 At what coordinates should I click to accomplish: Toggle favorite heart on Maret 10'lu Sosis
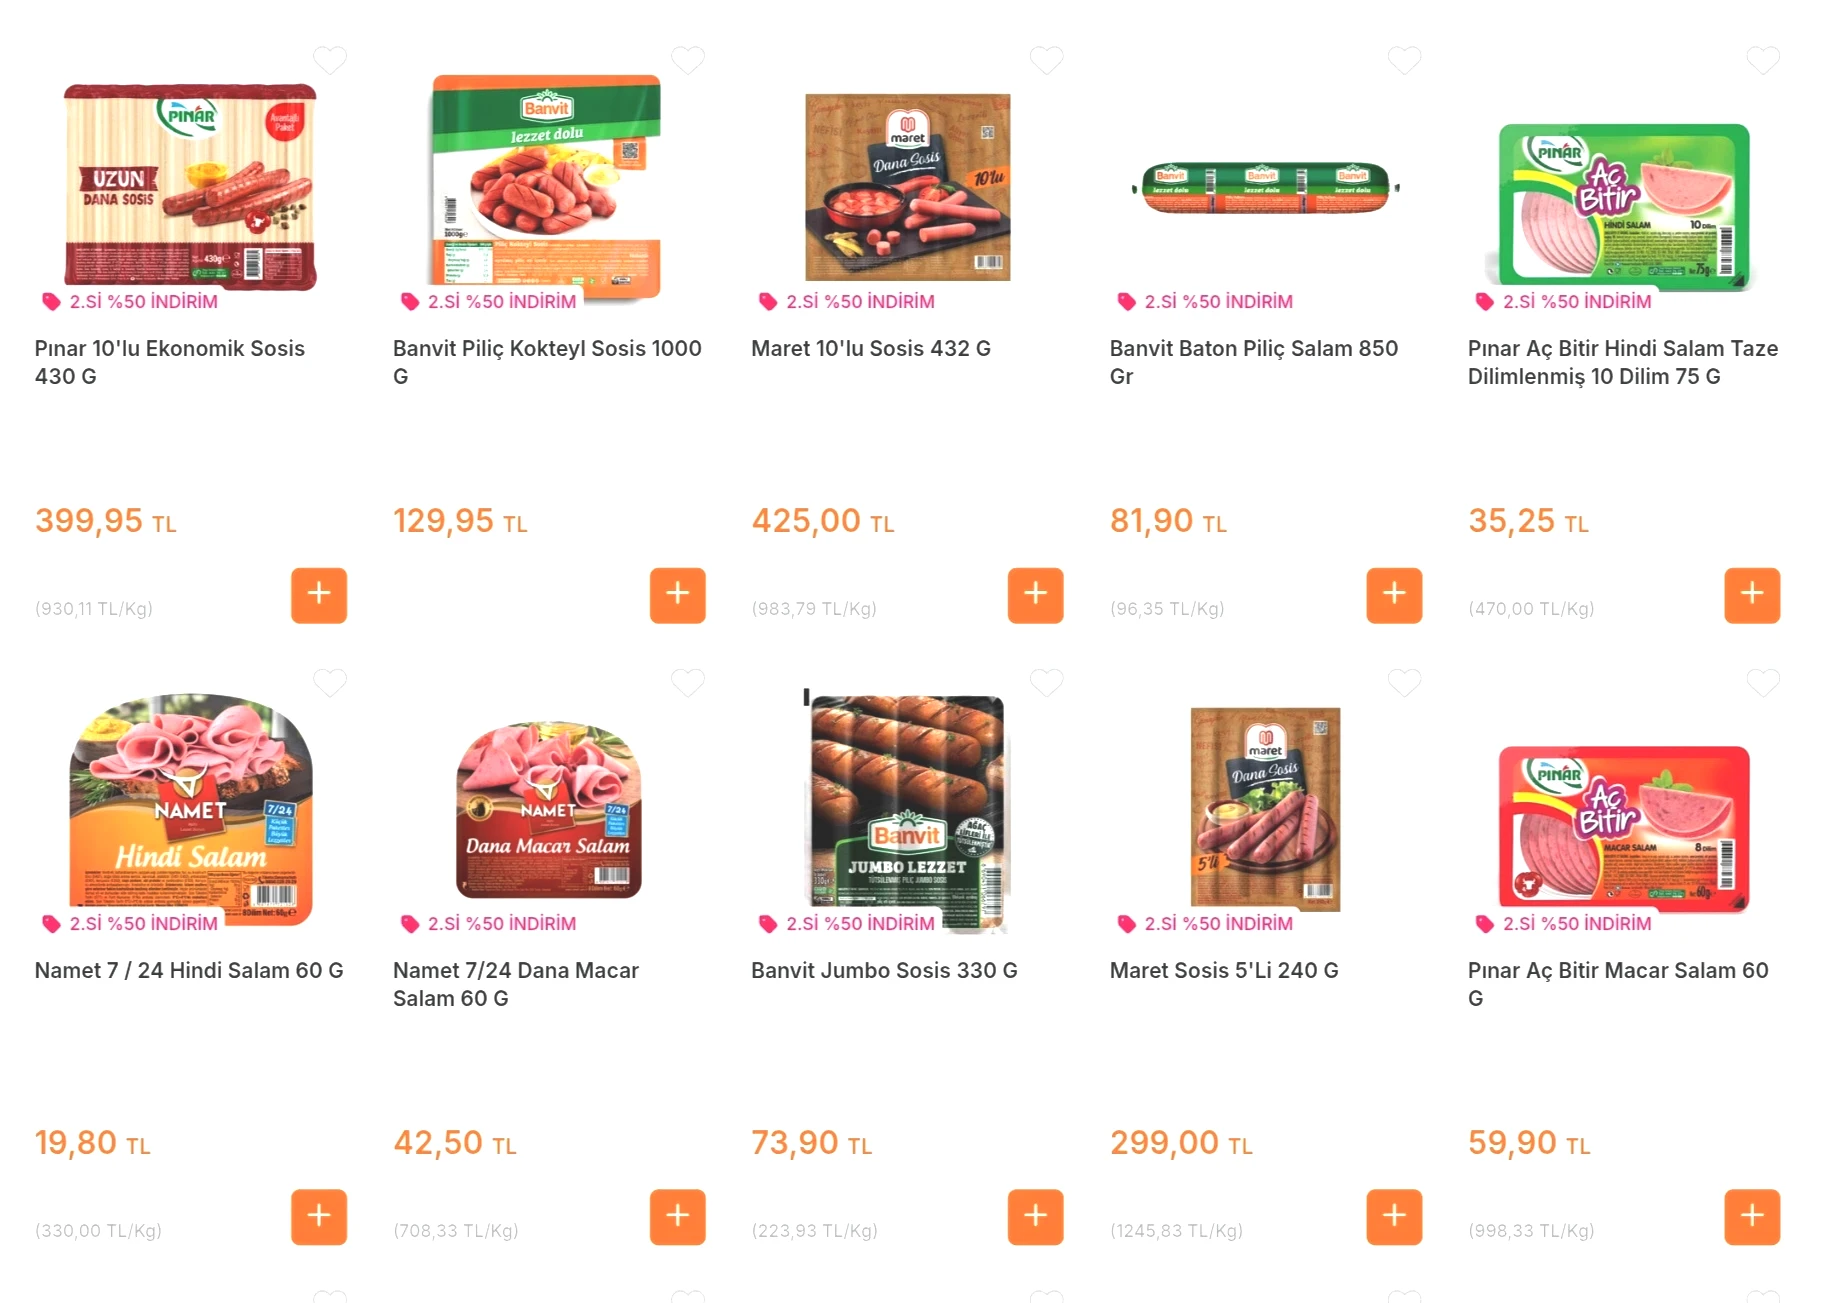pos(1047,60)
